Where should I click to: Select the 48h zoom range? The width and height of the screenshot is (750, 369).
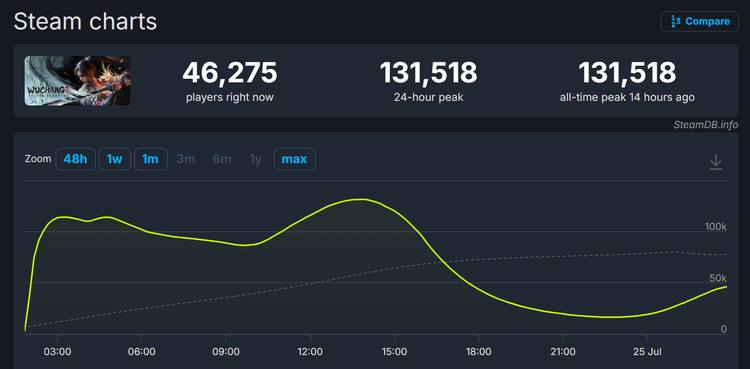pyautogui.click(x=76, y=159)
